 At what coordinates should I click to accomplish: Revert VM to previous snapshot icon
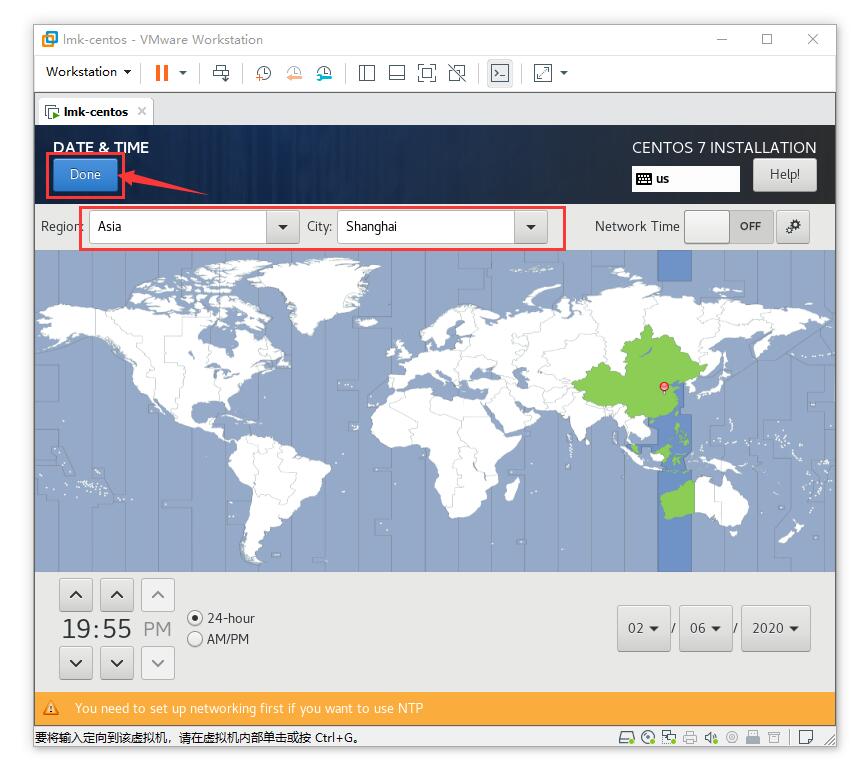(x=294, y=73)
